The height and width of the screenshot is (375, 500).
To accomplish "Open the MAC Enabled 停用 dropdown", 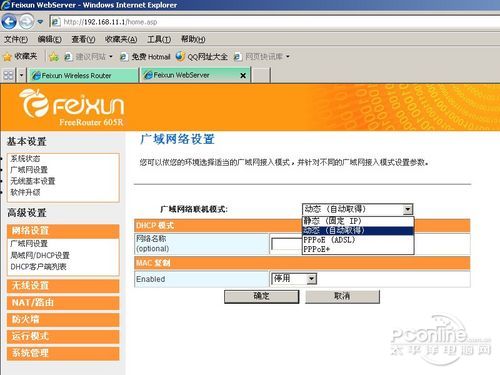I will tap(294, 279).
